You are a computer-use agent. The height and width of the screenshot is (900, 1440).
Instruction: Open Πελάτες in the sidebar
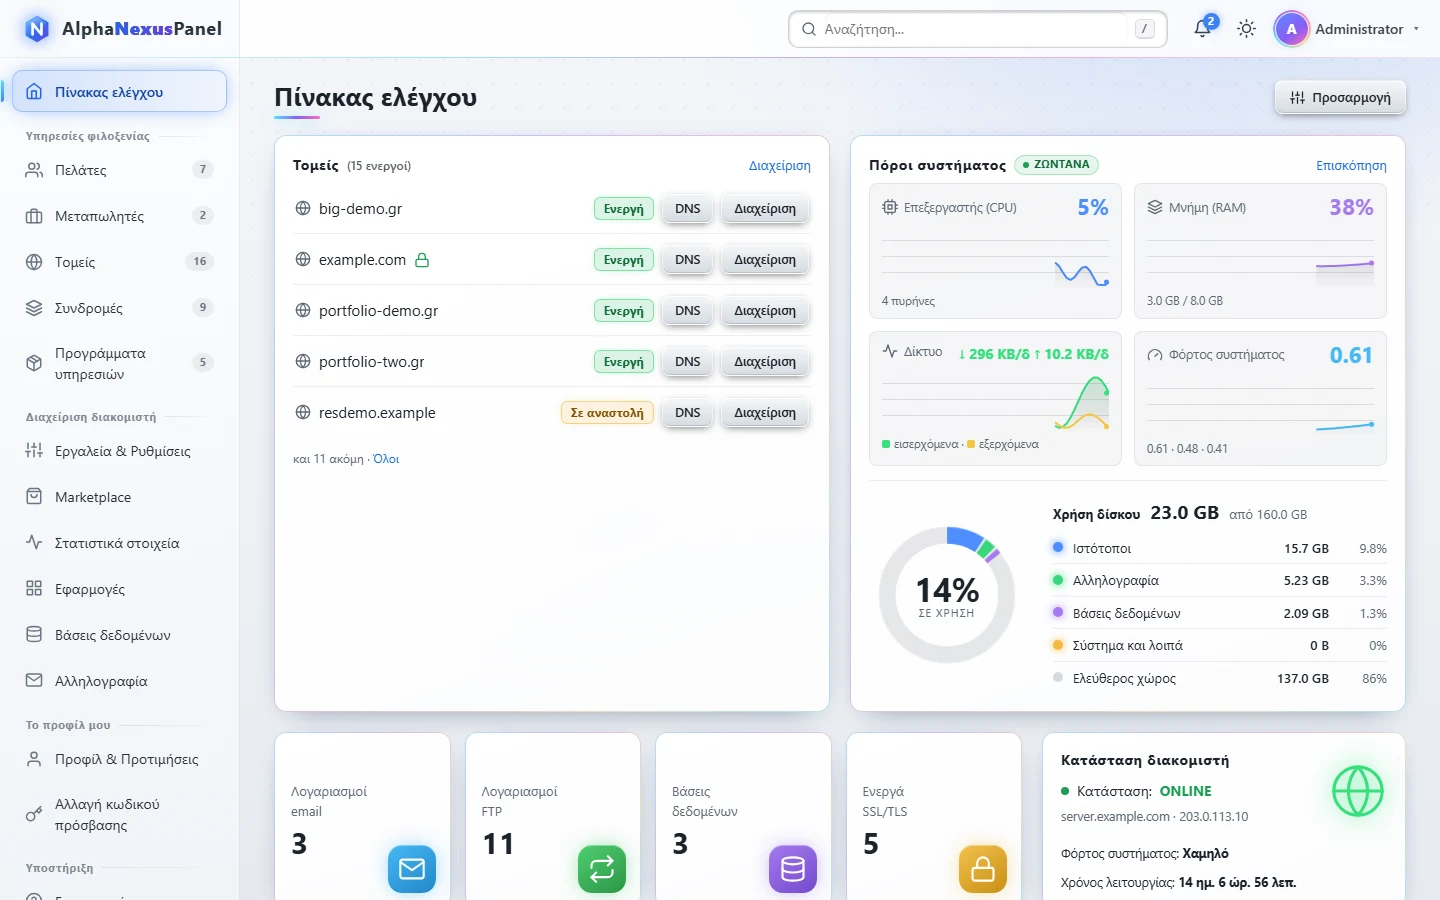[x=120, y=170]
